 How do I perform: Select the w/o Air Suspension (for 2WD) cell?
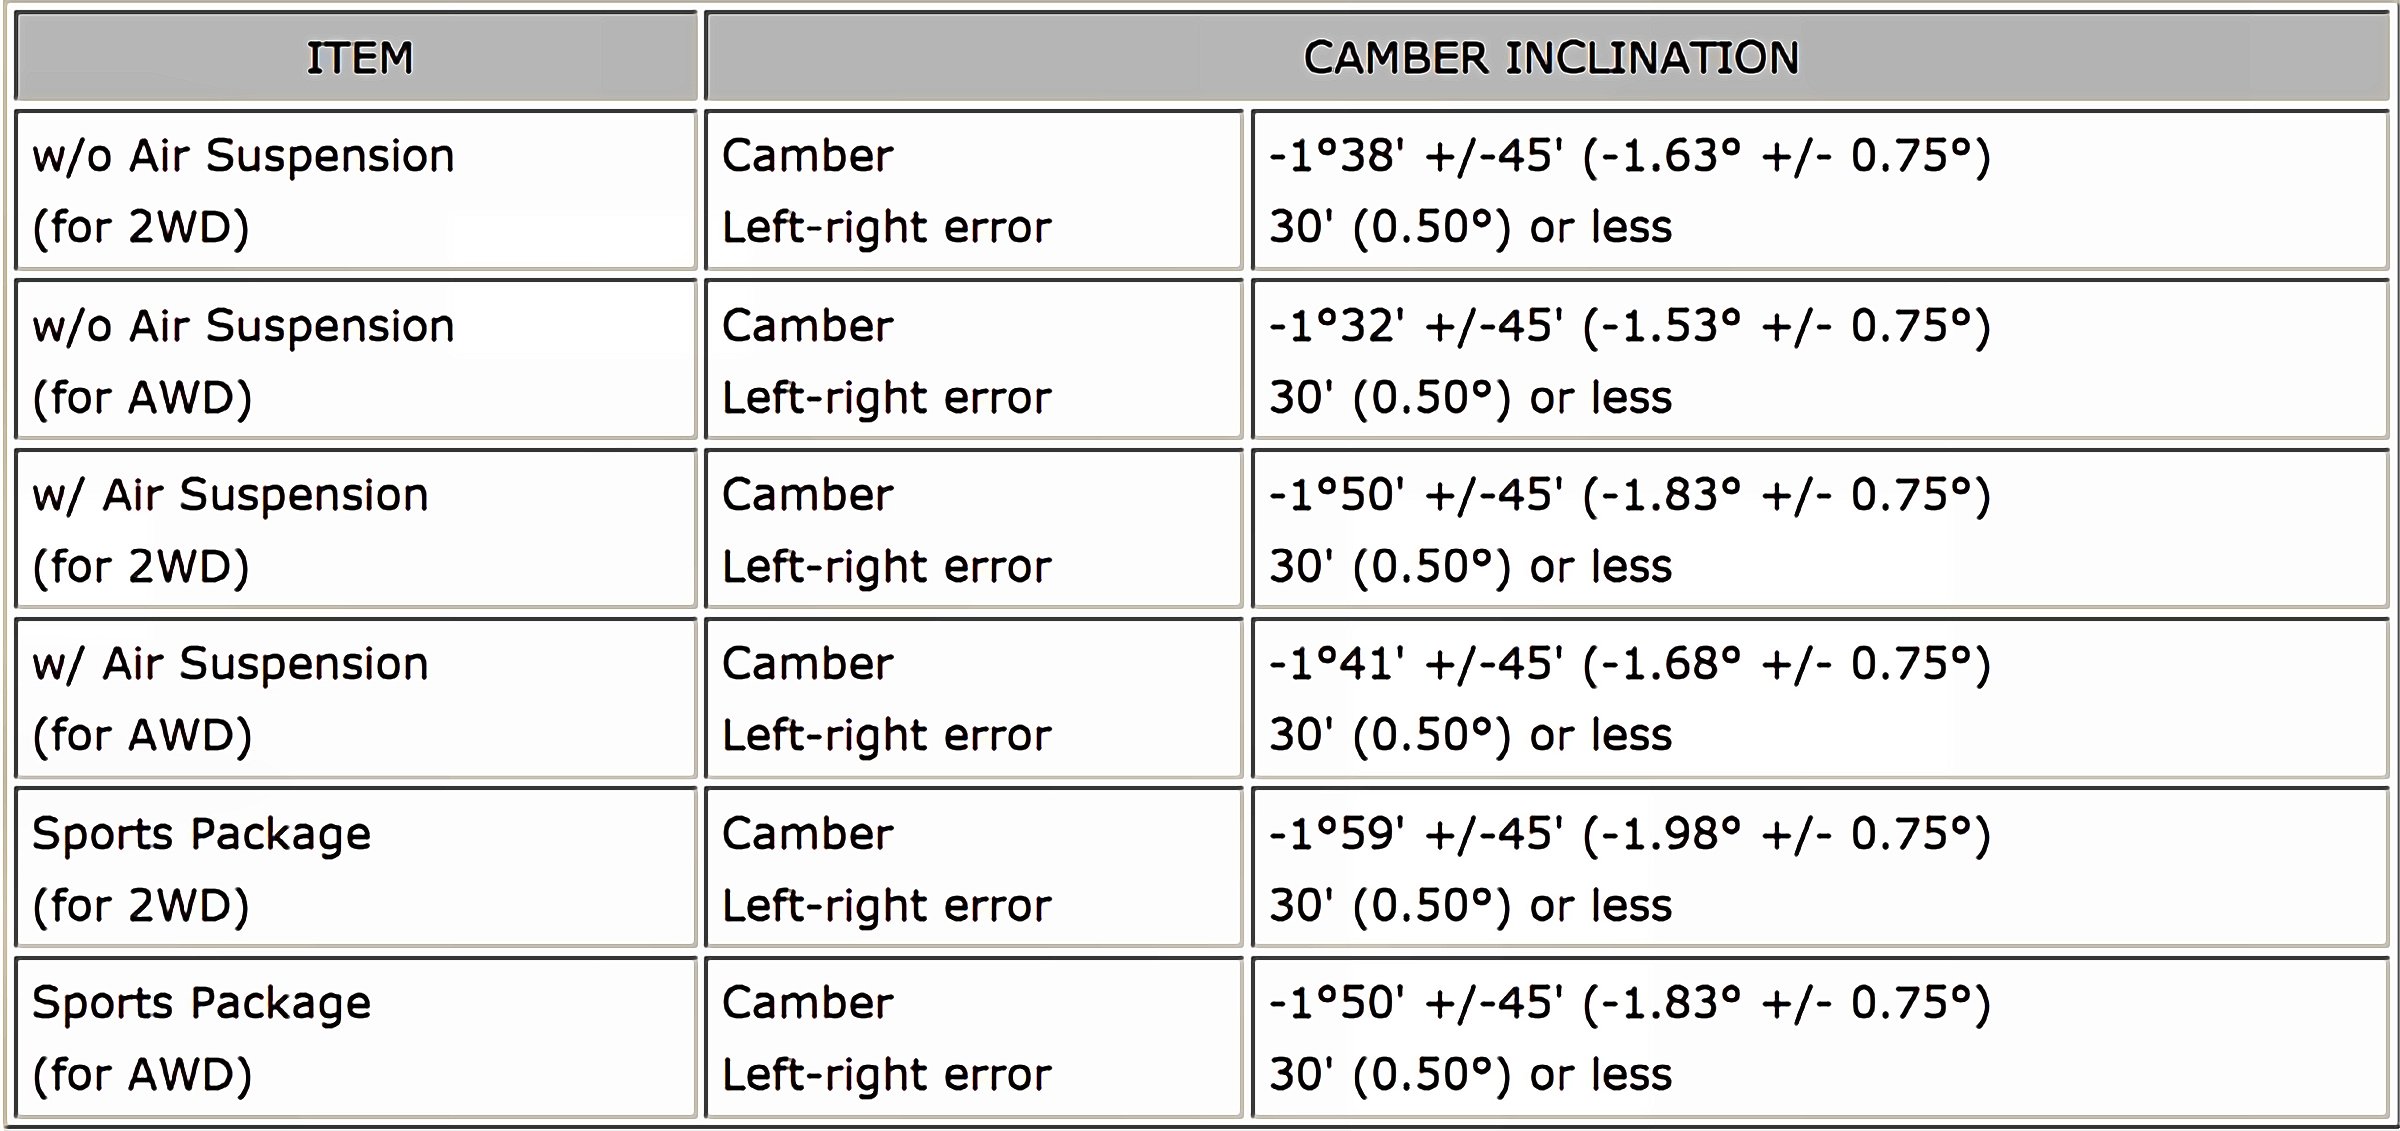[x=355, y=191]
